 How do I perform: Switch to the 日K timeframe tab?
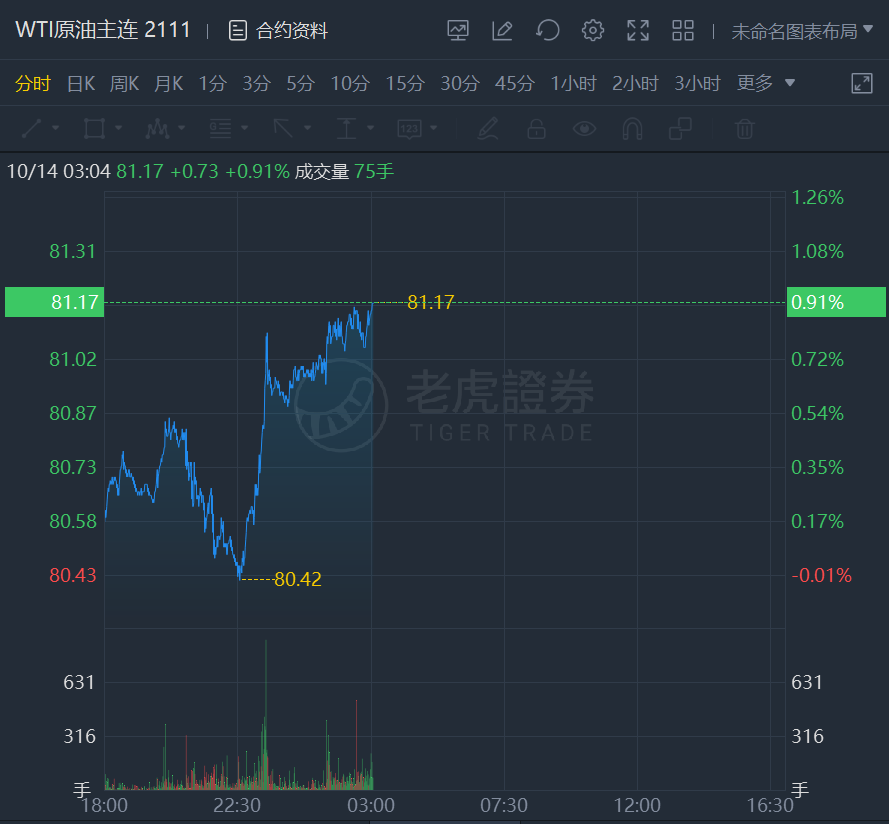pos(81,84)
